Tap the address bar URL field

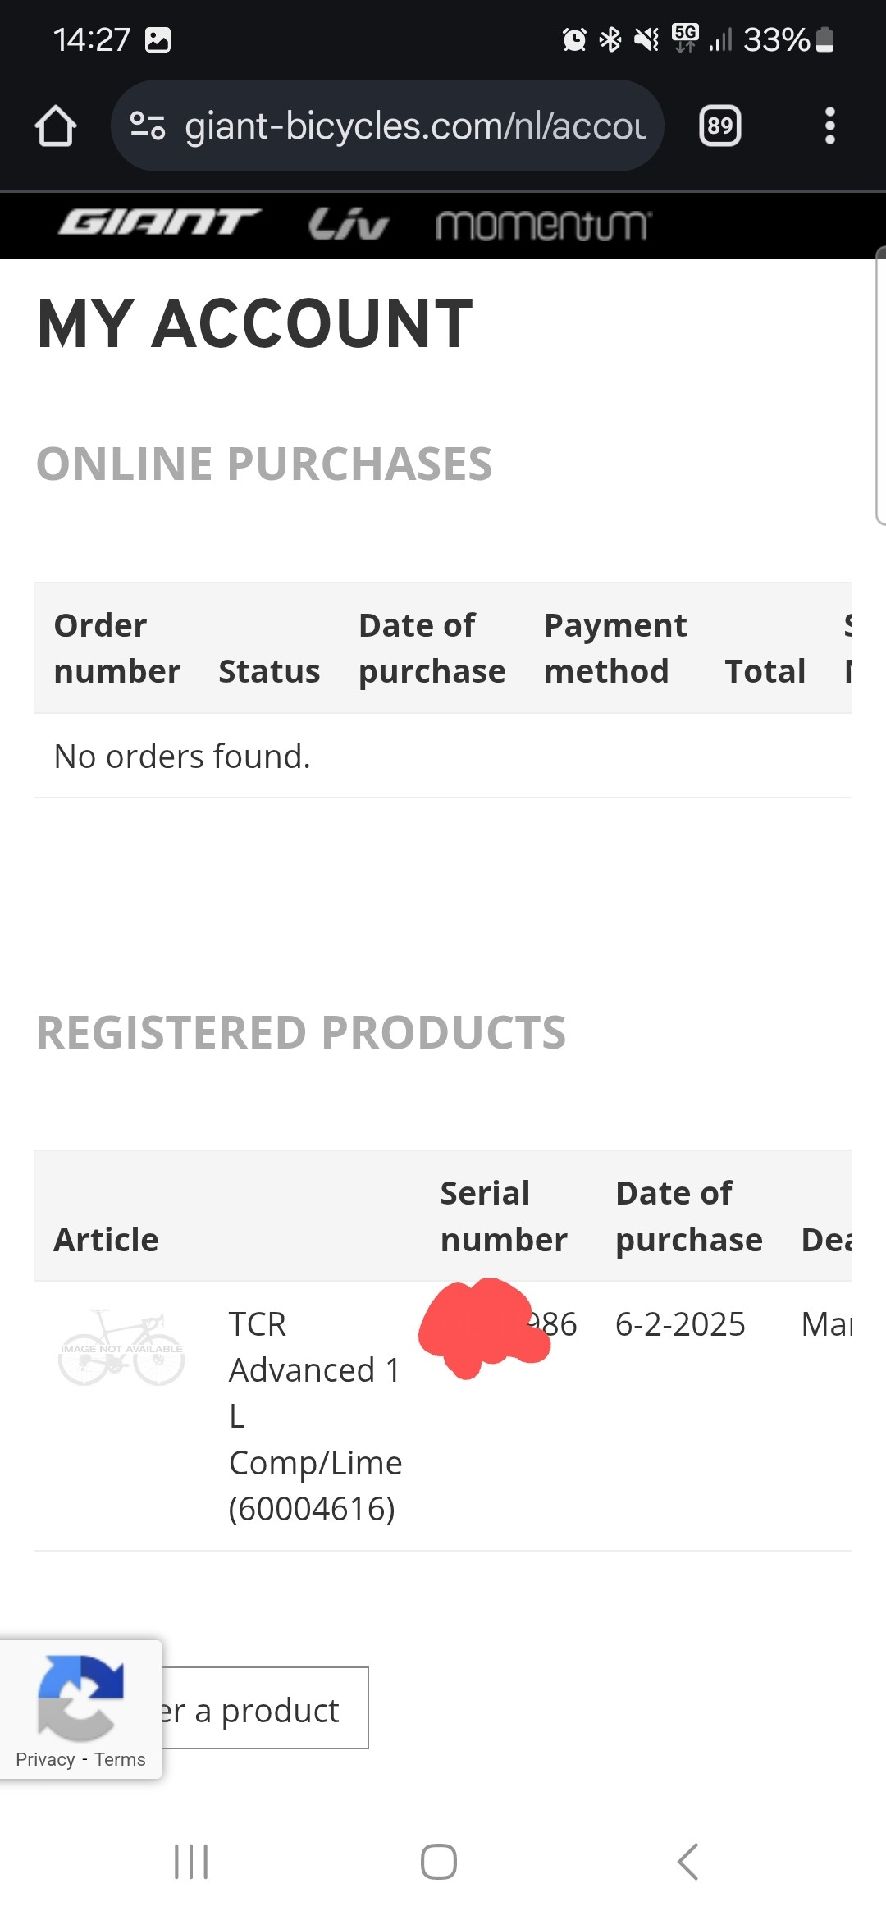[415, 126]
